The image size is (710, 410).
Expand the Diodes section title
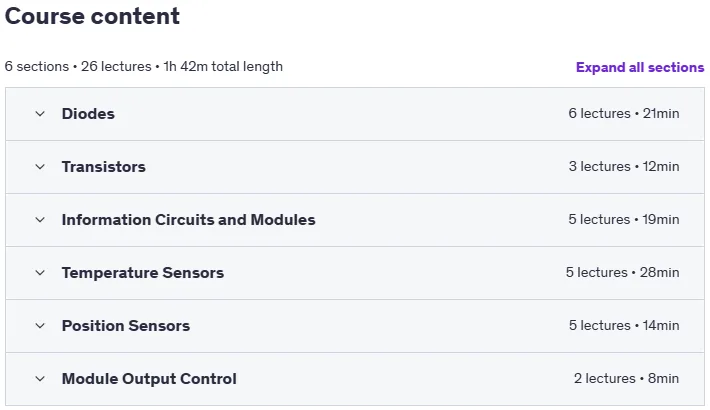[88, 114]
